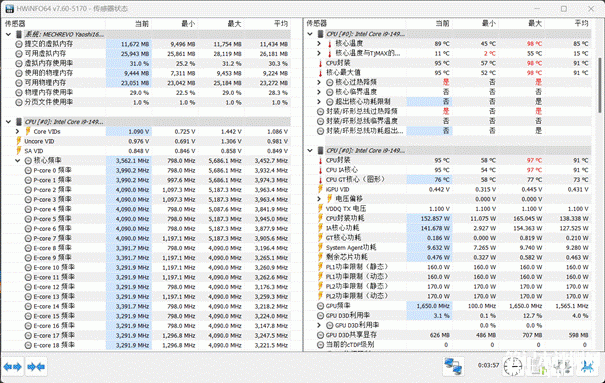This screenshot has width=605, height=383.
Task: Click the lightning icon beside CPU封装功耗
Action: click(320, 218)
